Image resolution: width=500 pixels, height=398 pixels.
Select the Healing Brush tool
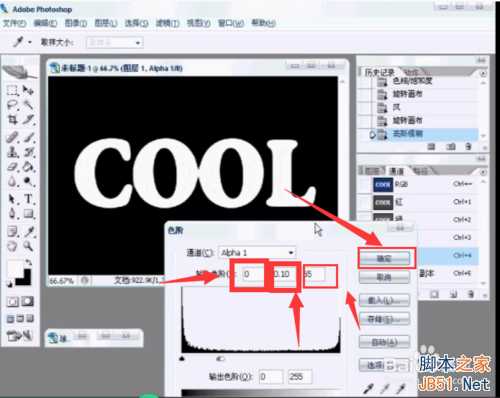[13, 137]
